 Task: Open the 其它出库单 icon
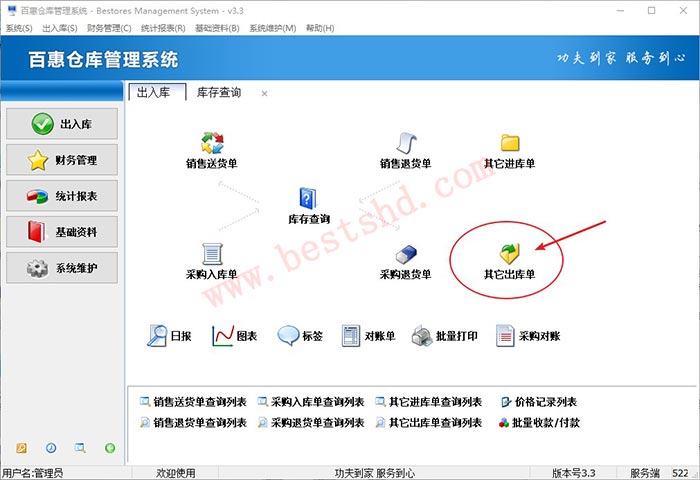tap(510, 254)
